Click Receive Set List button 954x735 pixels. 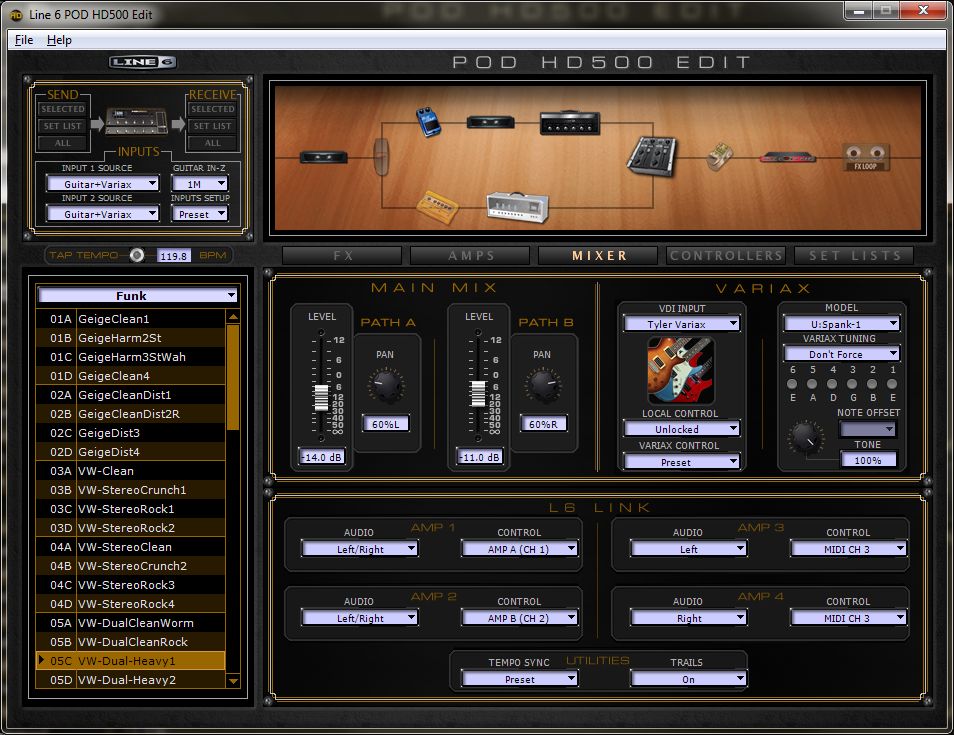click(212, 126)
